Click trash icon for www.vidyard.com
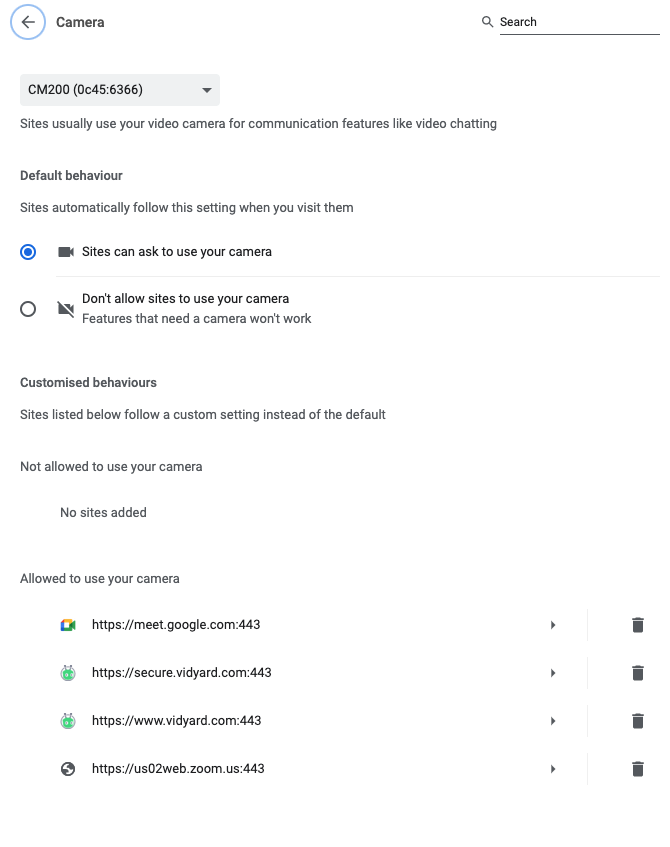The image size is (670, 847). (x=638, y=721)
